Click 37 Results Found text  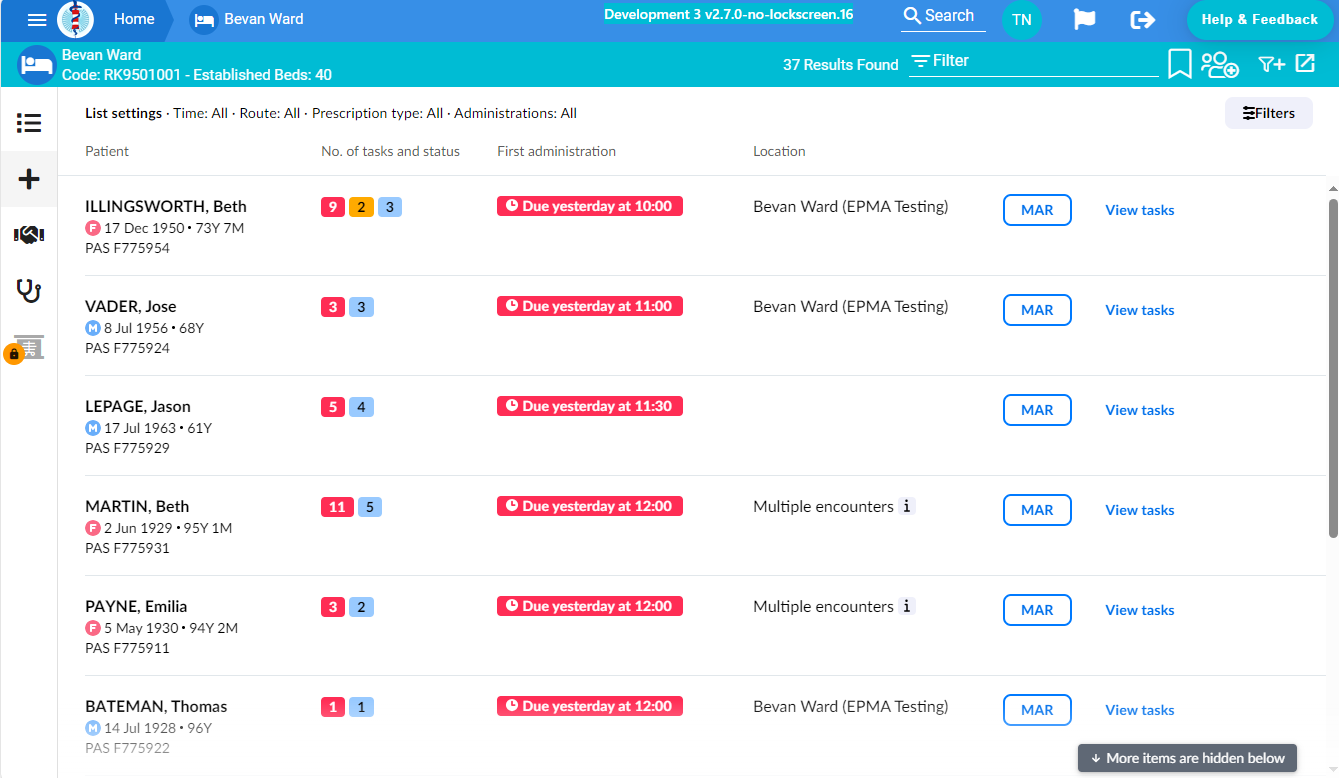(x=840, y=64)
